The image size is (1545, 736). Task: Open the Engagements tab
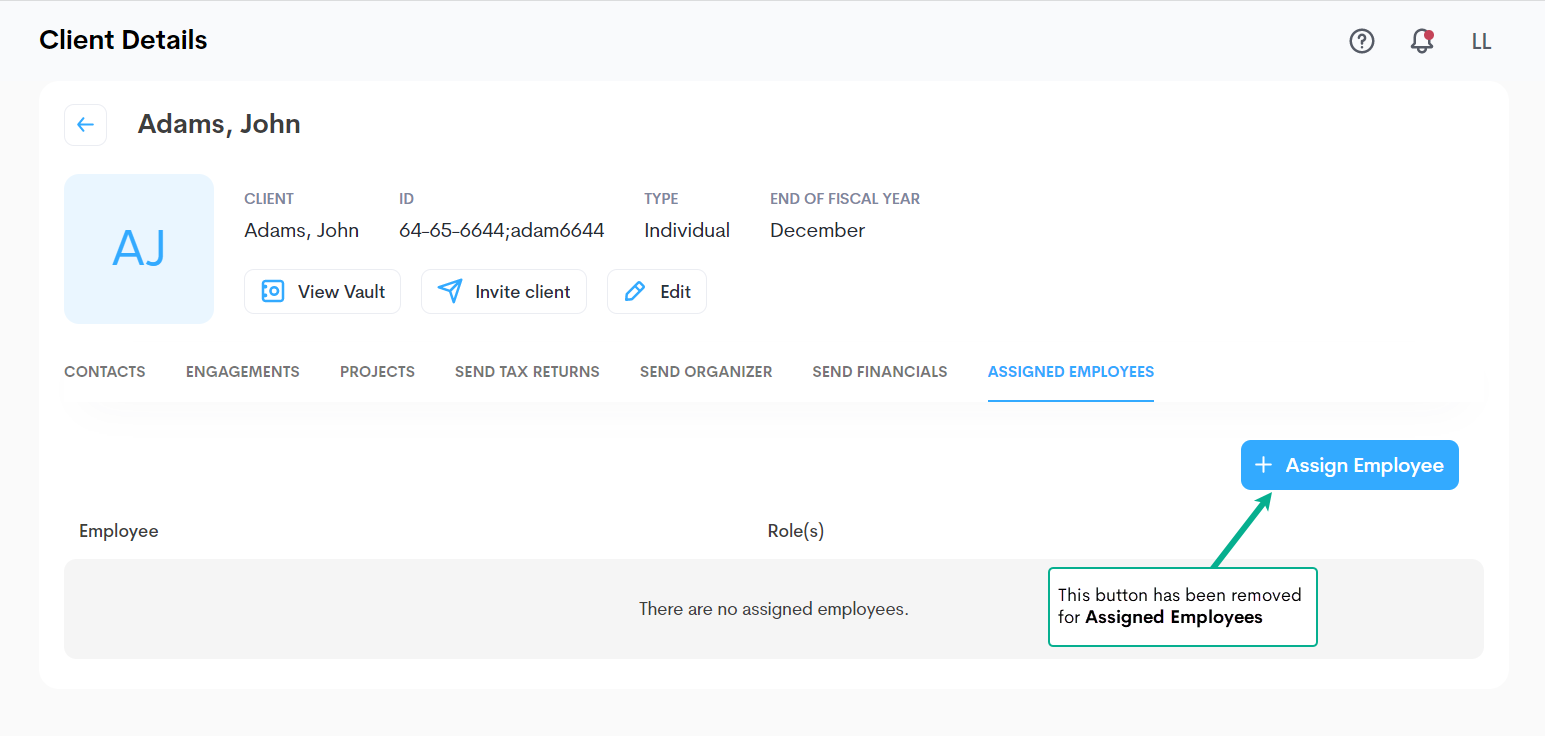click(242, 372)
